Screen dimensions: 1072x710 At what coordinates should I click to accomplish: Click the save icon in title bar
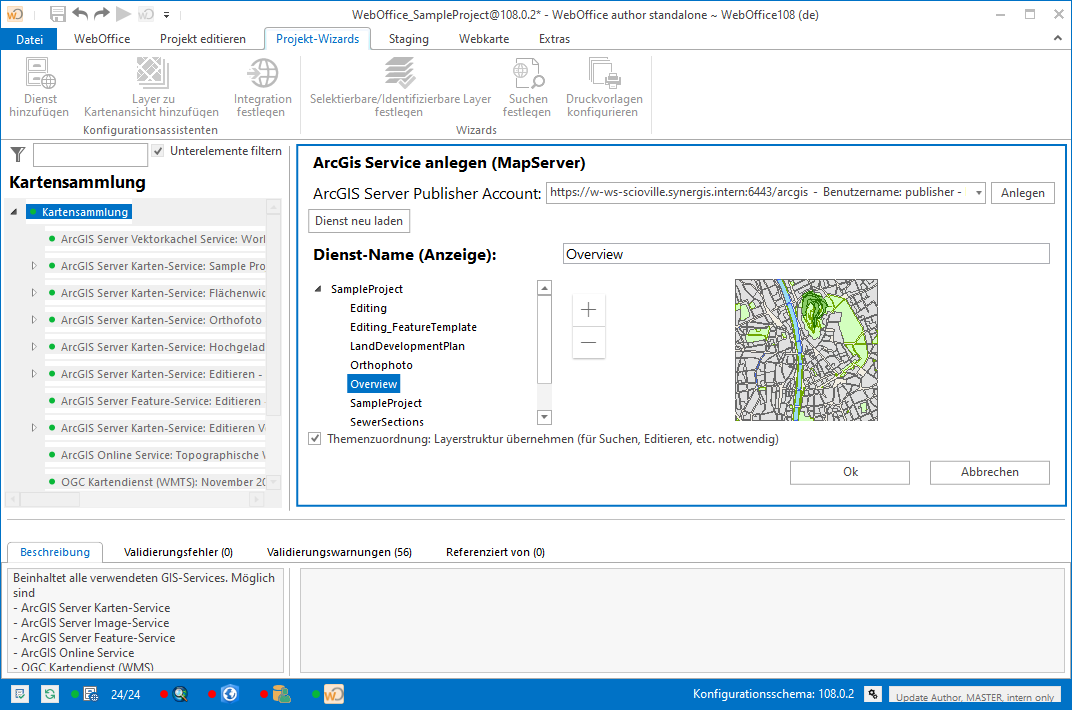(58, 15)
